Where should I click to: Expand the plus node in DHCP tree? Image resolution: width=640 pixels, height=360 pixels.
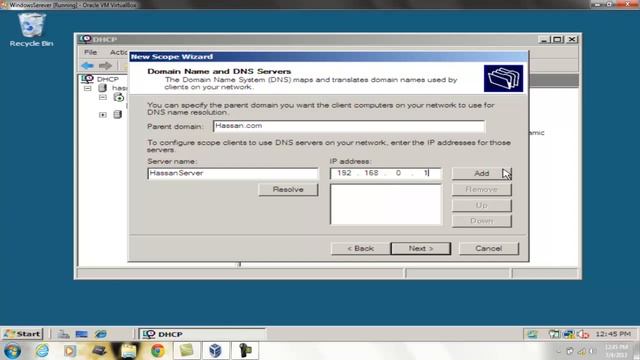pos(103,115)
